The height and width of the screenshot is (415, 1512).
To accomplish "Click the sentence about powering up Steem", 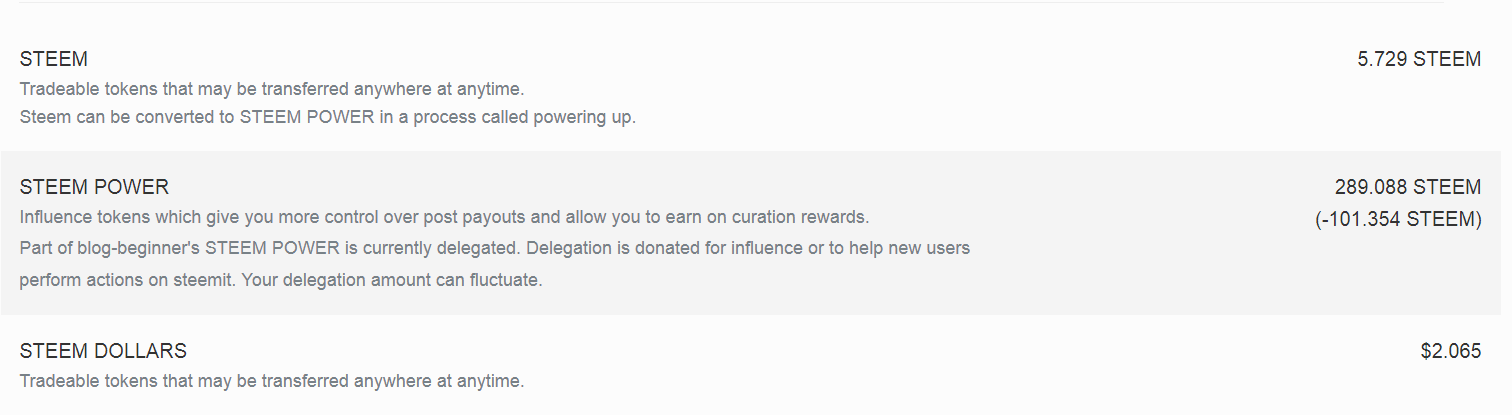I will (327, 117).
